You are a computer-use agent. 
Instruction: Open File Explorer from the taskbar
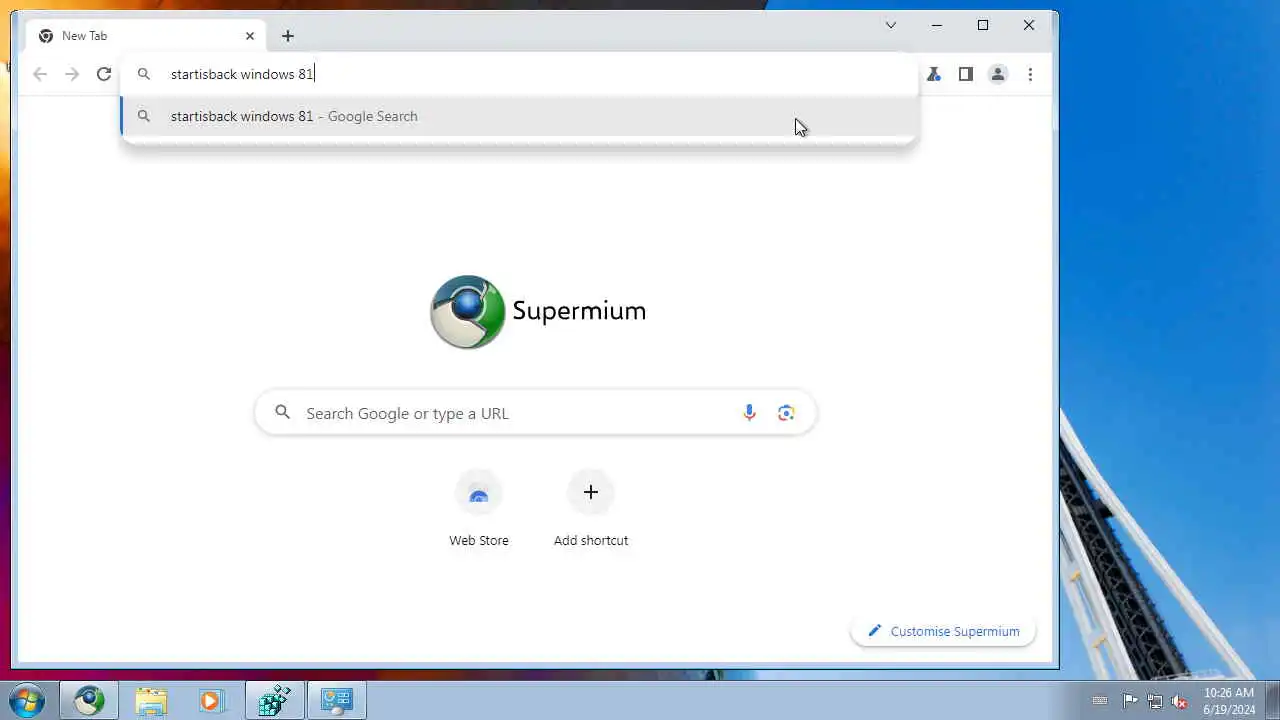(151, 701)
